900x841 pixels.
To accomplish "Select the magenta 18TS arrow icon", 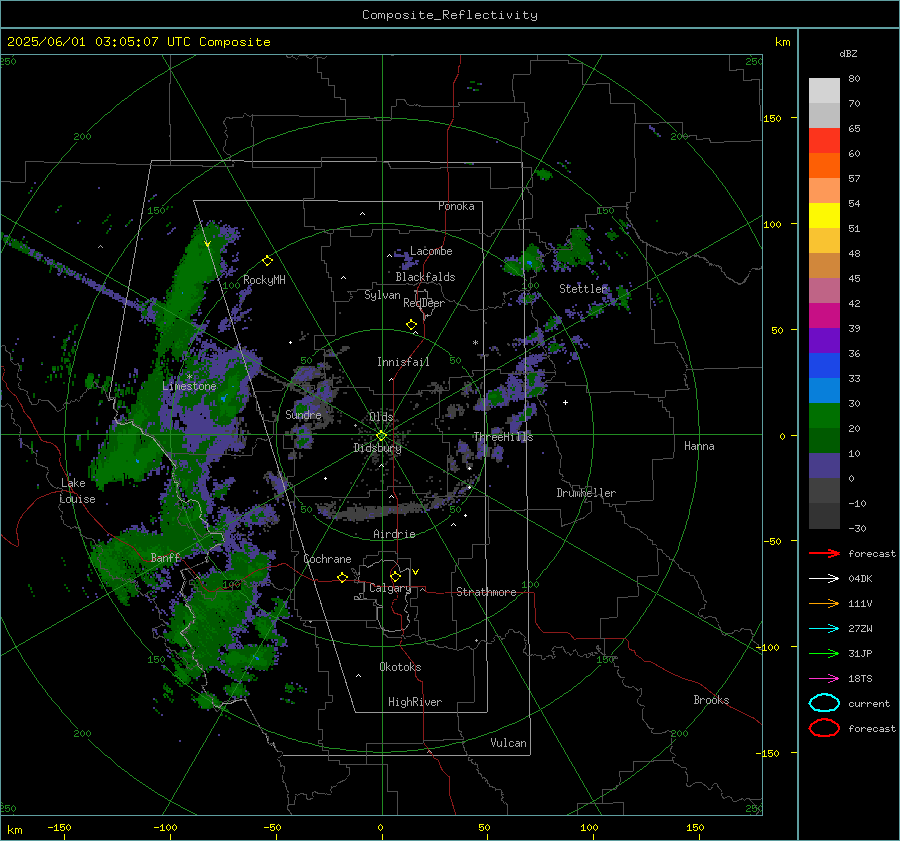I will pyautogui.click(x=824, y=679).
